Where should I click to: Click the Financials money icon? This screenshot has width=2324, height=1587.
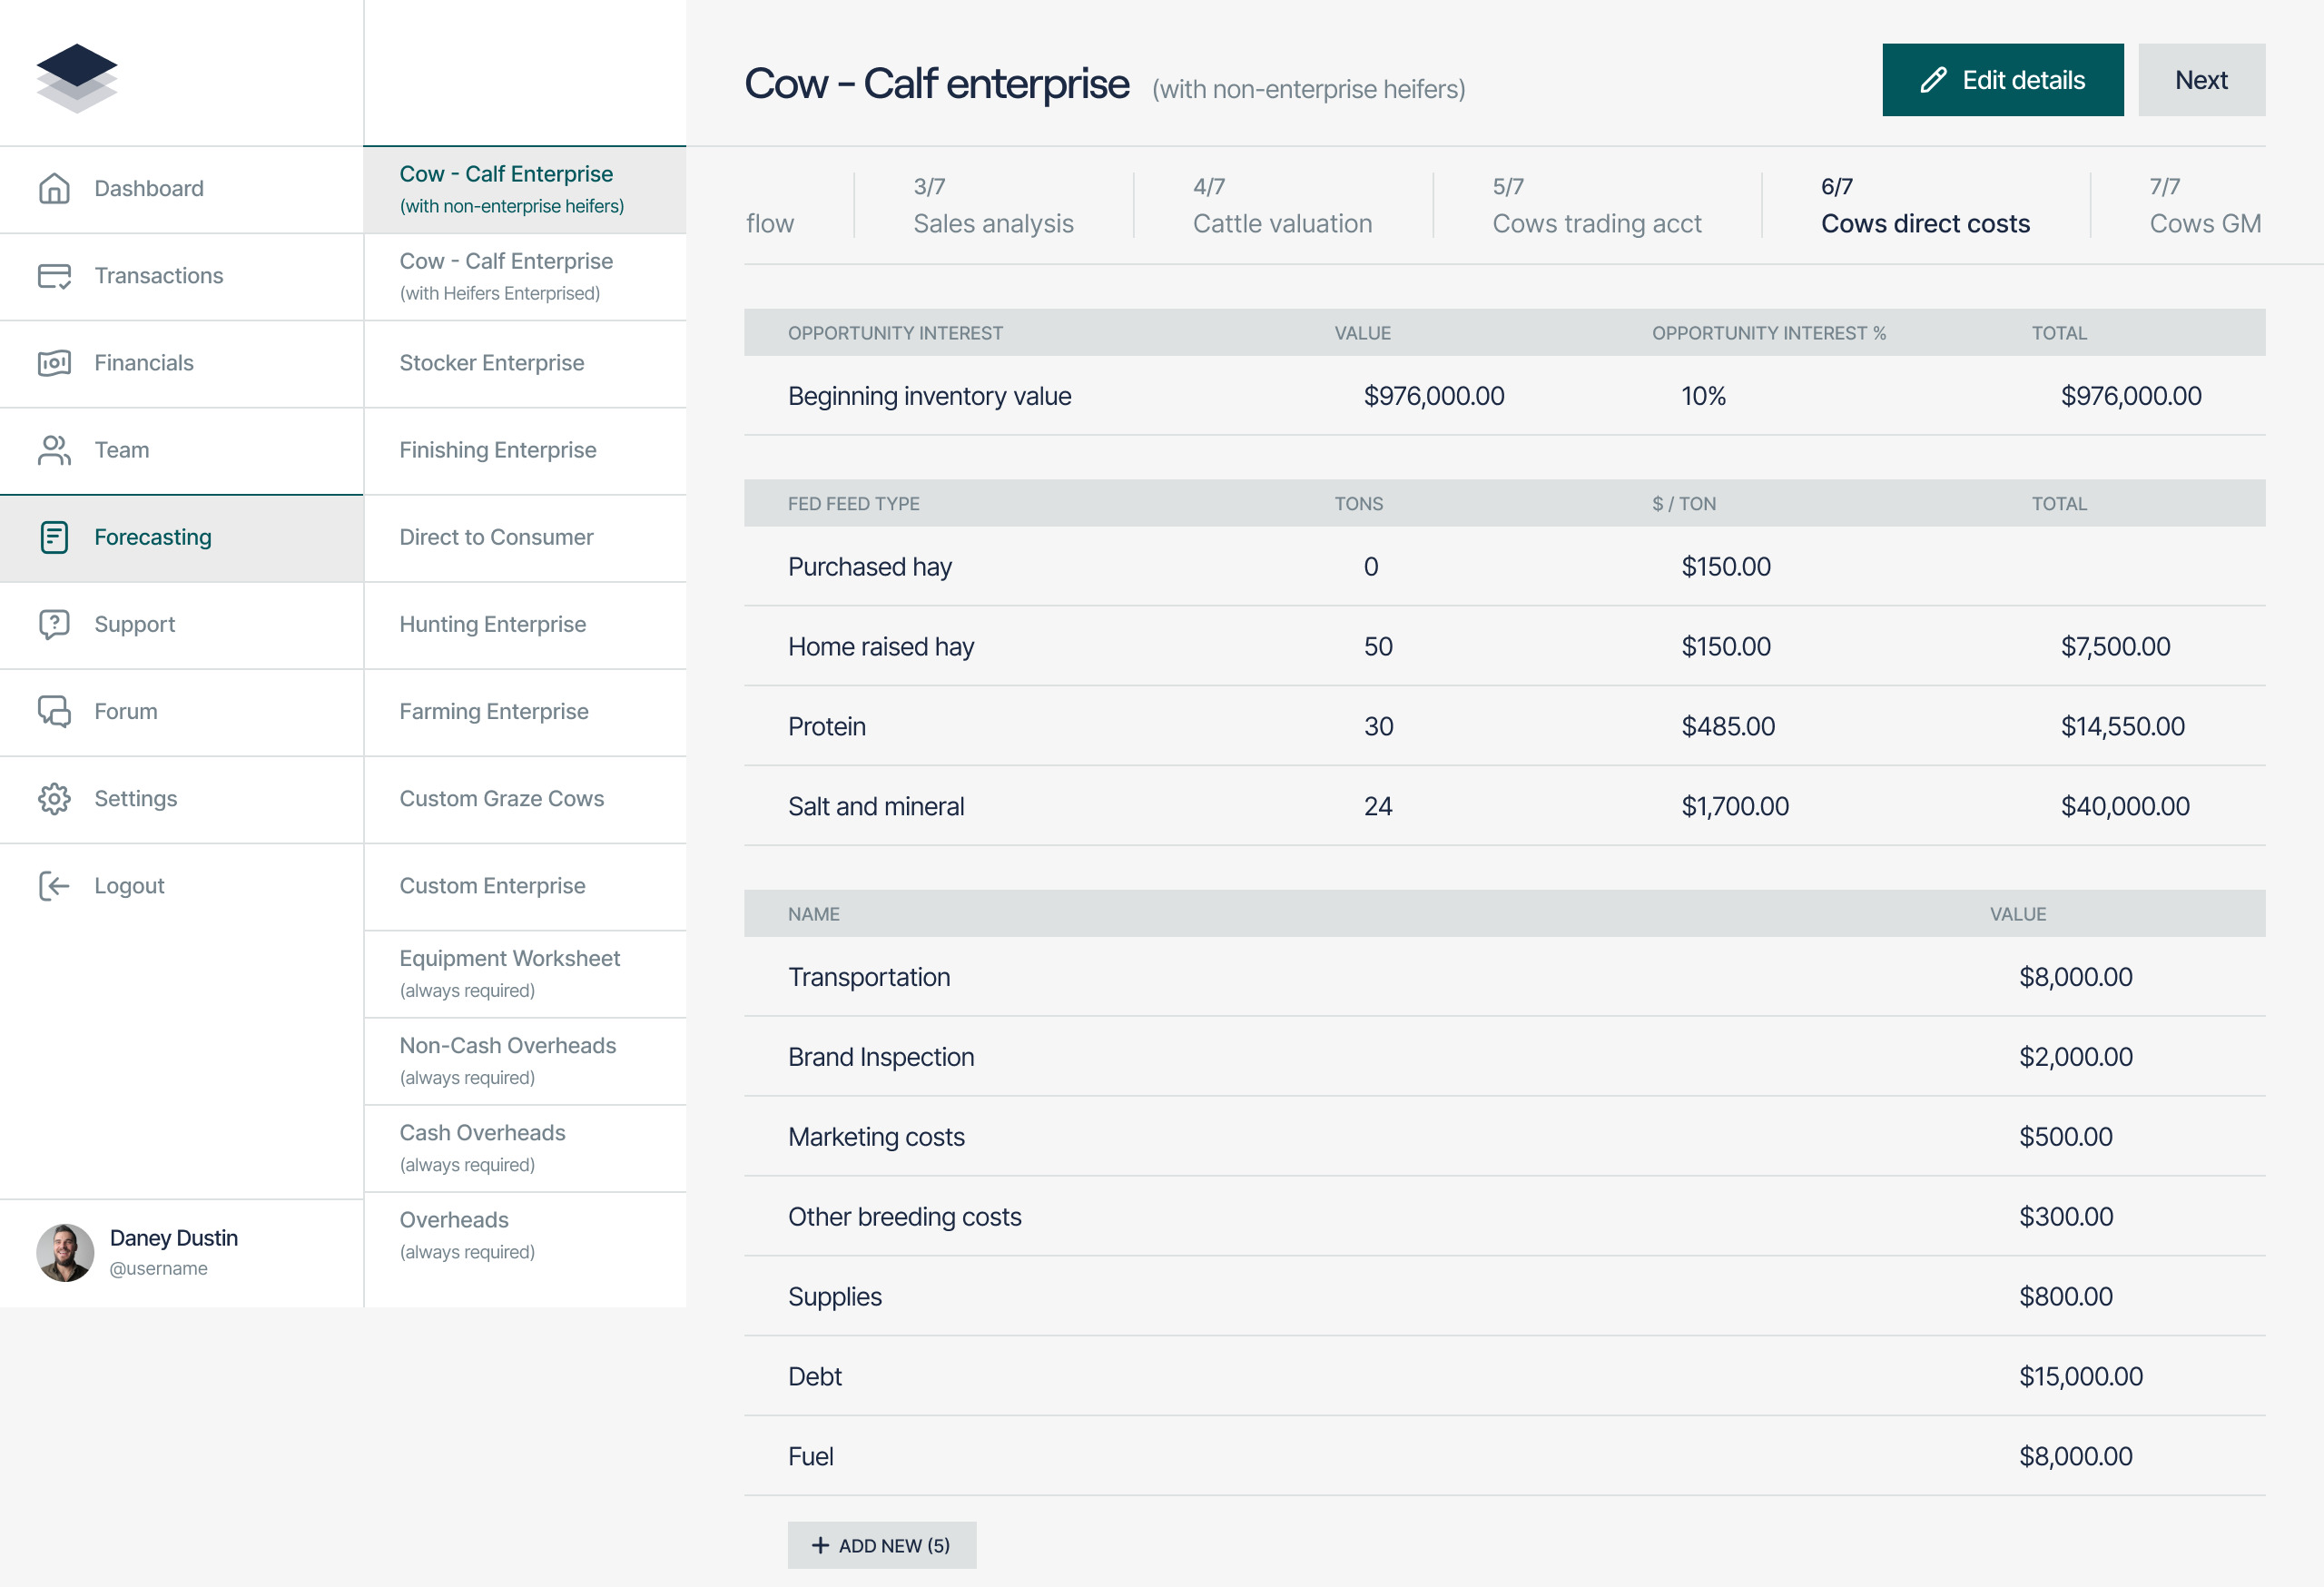pos(54,363)
